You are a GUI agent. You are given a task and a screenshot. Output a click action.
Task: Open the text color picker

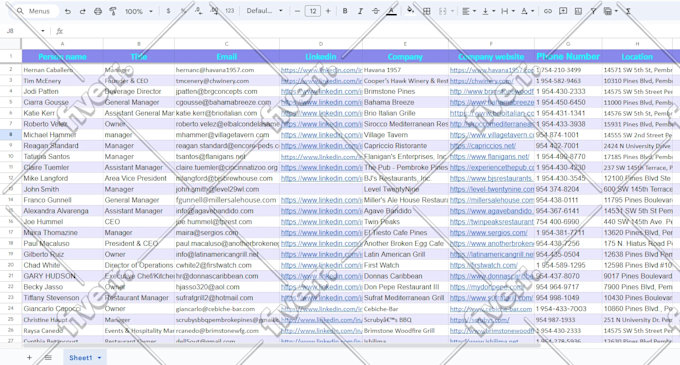point(391,11)
